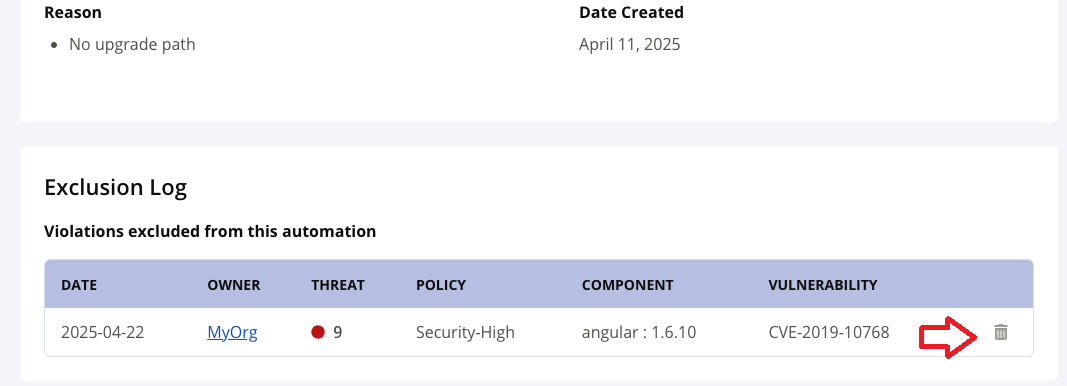Select the angular : 1.6.10 component cell
The image size is (1067, 386).
[x=639, y=332]
